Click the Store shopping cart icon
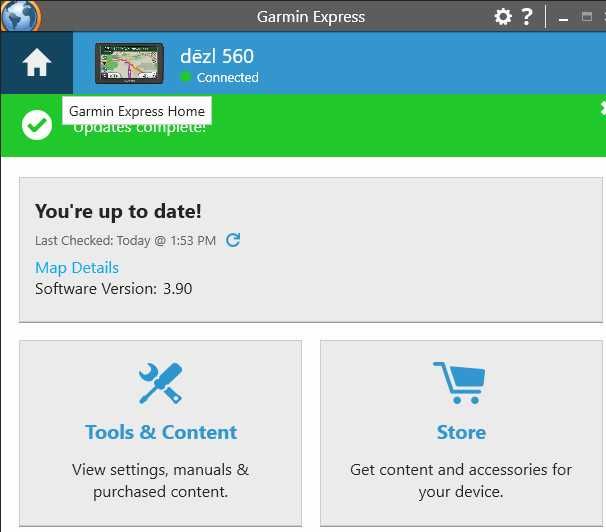This screenshot has height=532, width=606. tap(459, 383)
